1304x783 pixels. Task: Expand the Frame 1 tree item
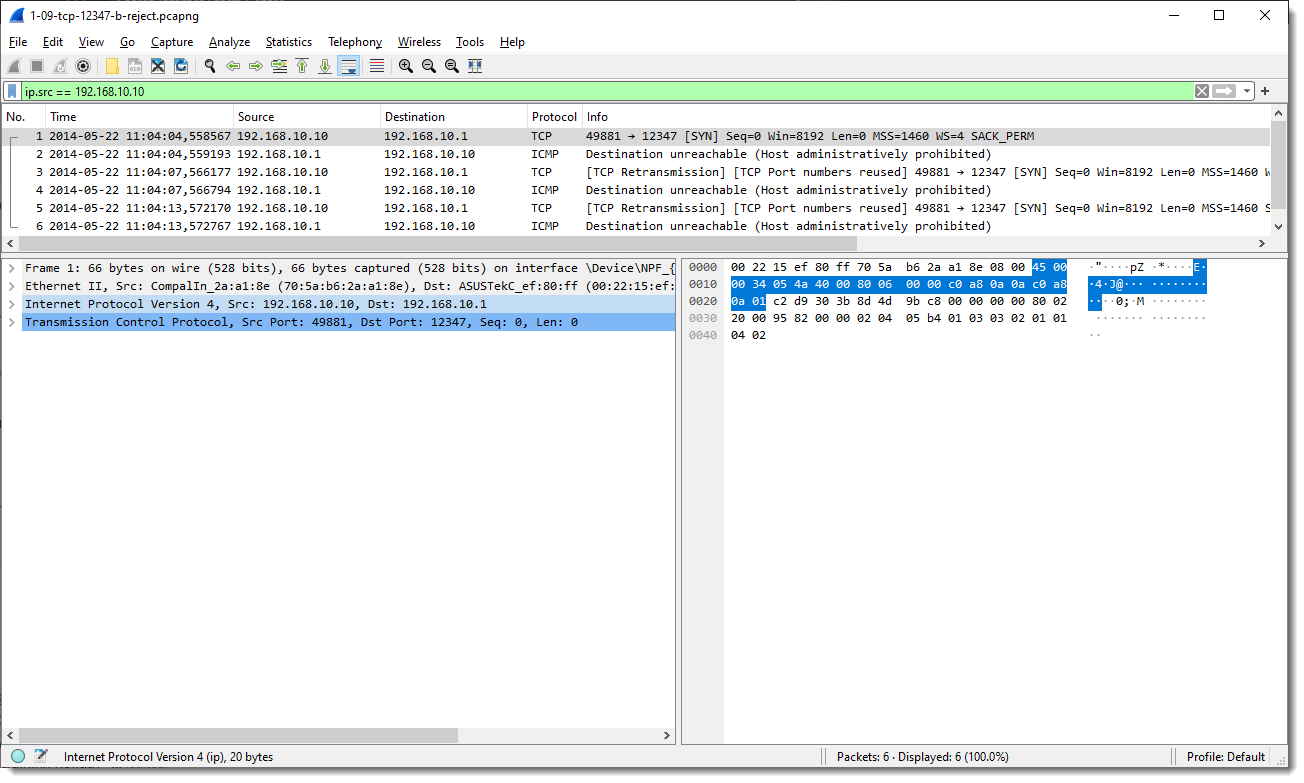tap(11, 268)
